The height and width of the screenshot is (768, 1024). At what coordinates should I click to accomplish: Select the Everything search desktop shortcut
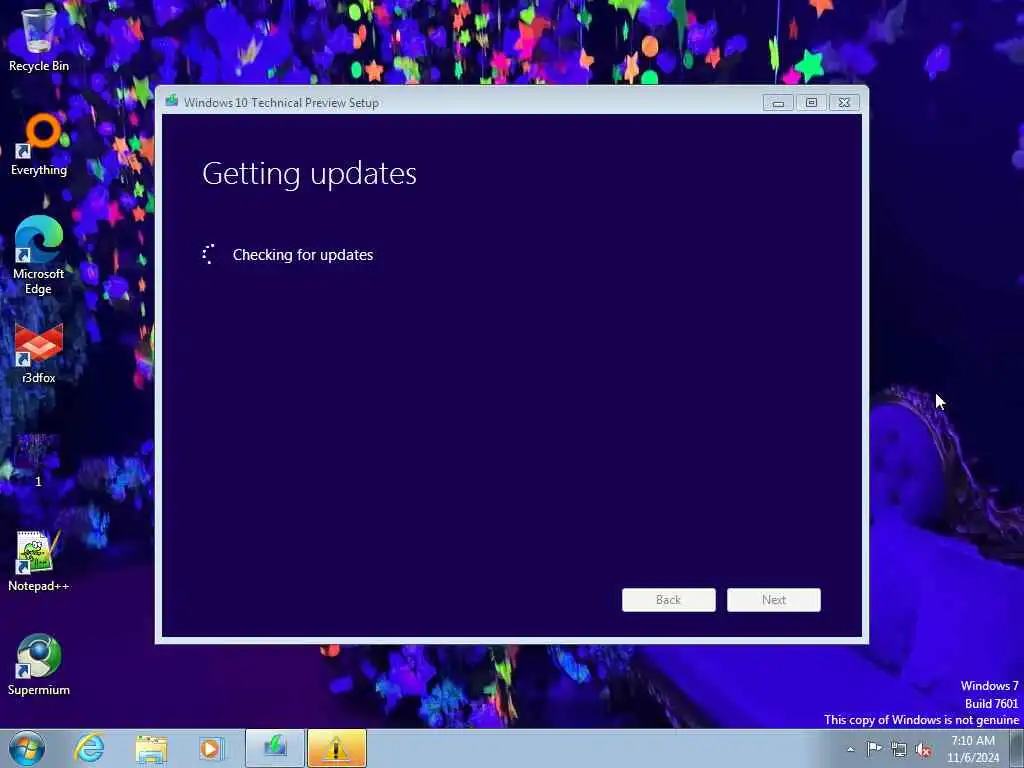(39, 144)
